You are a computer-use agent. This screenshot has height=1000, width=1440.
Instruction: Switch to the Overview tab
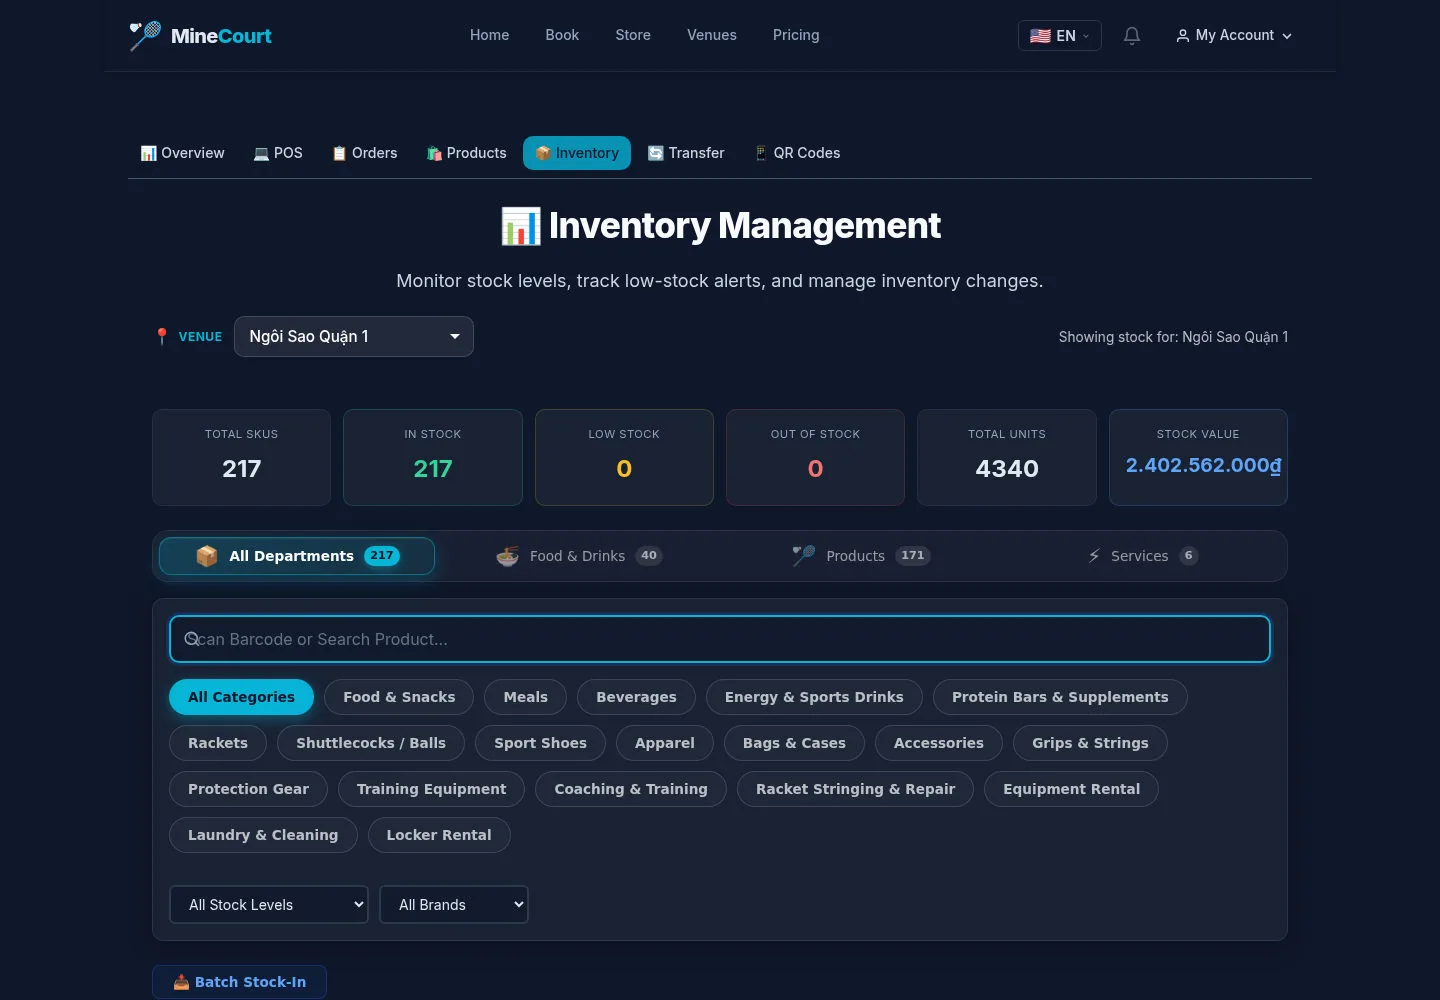click(x=182, y=153)
